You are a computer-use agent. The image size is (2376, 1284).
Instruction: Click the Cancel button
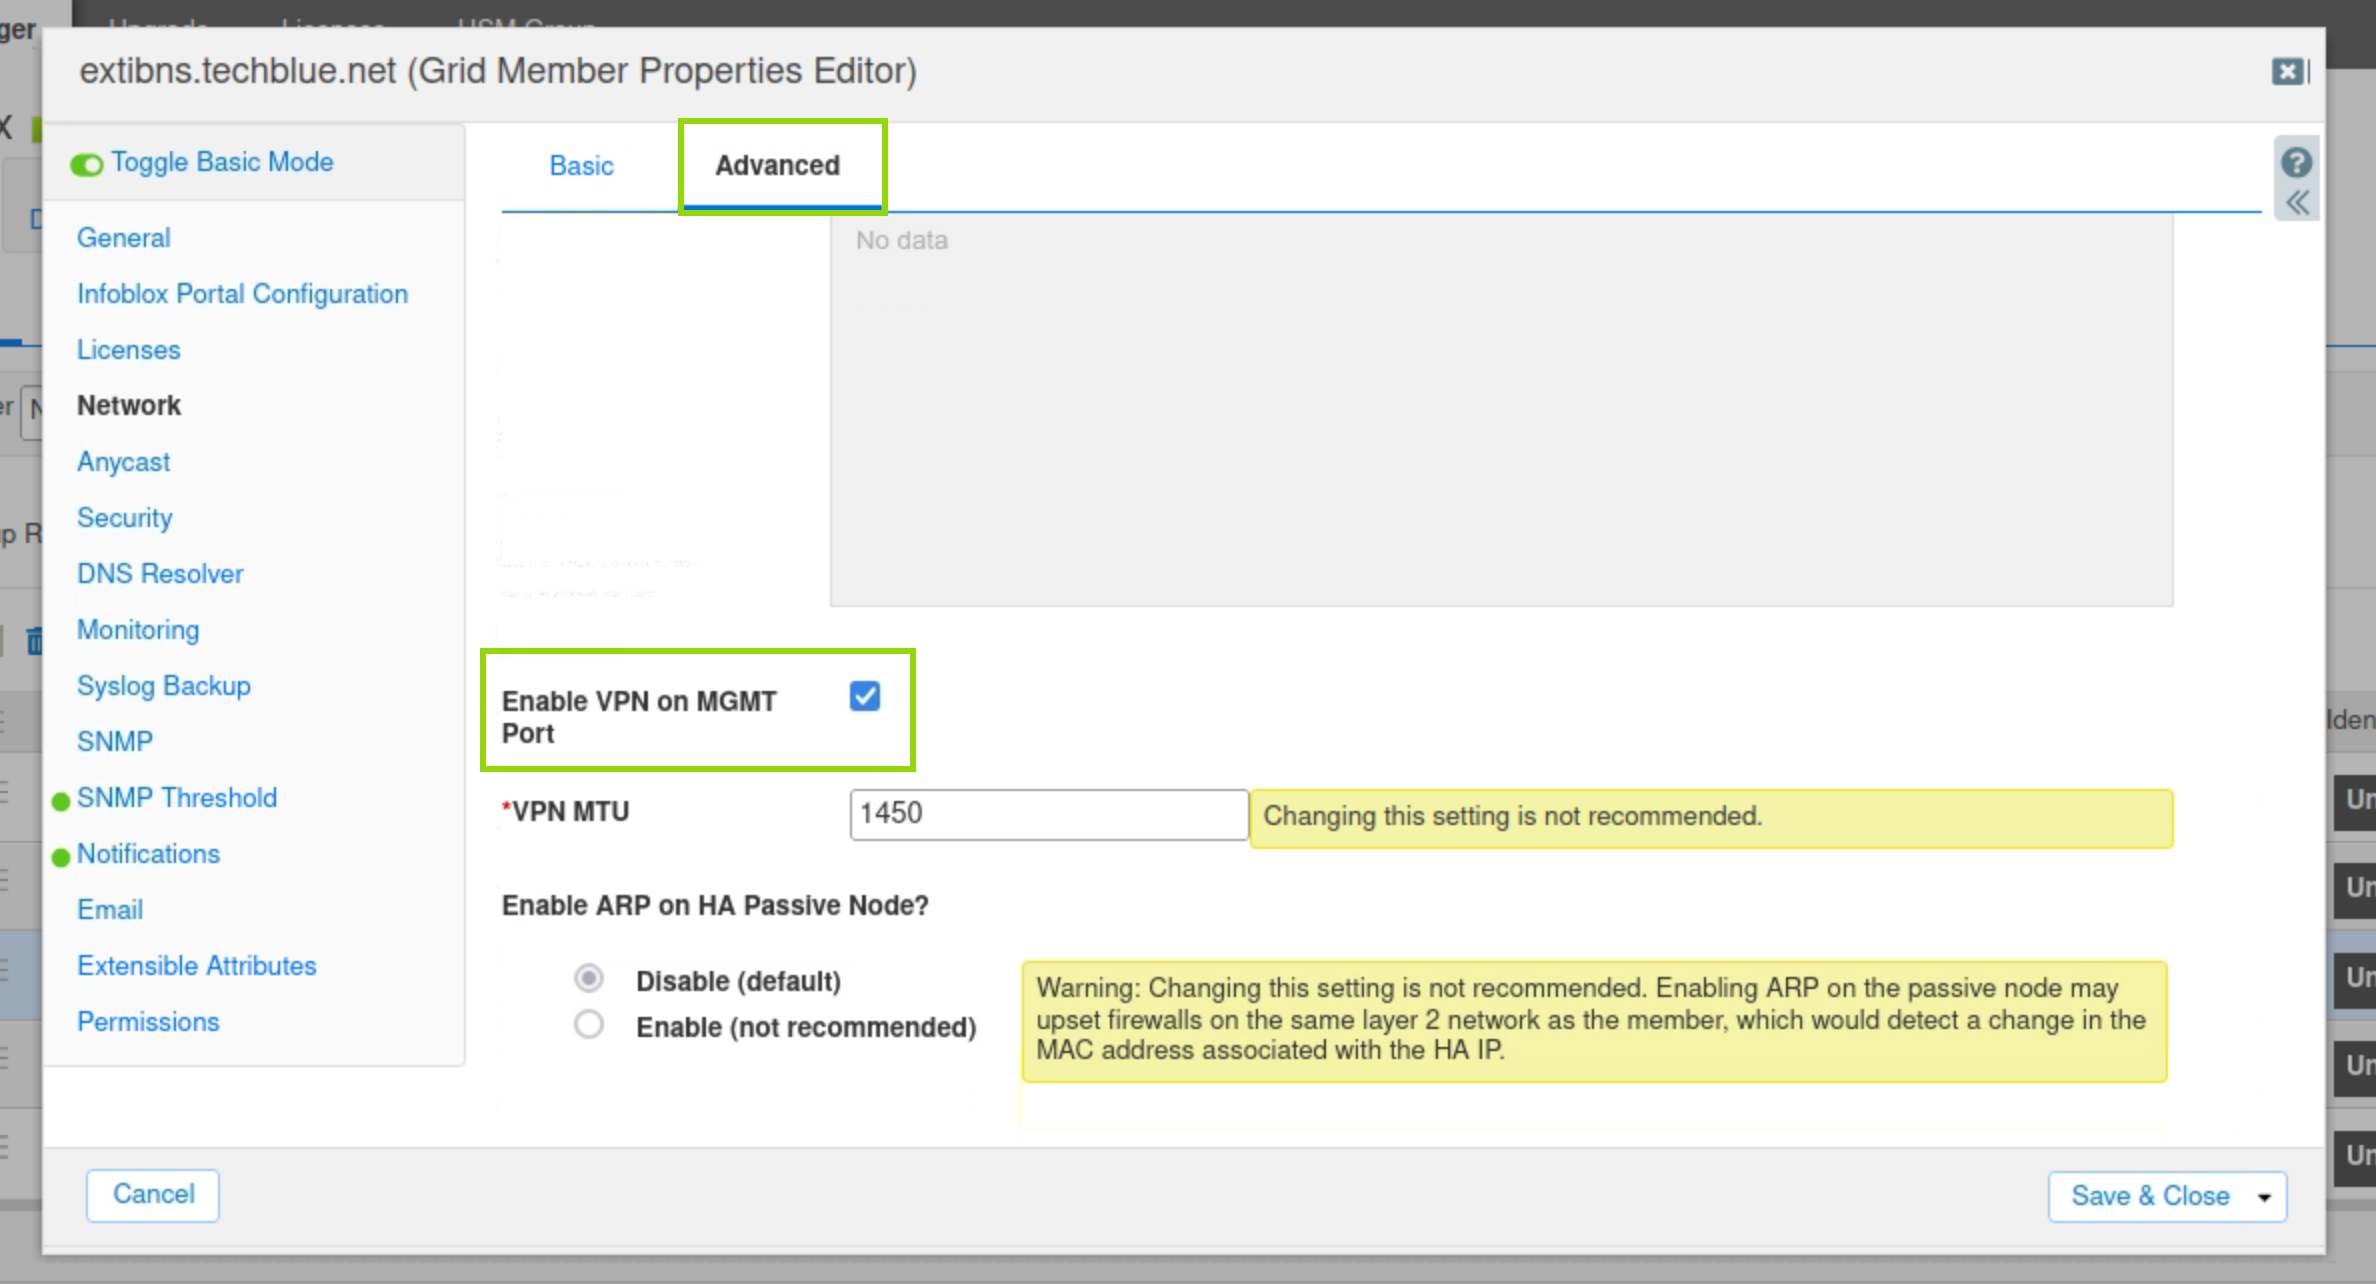click(x=153, y=1194)
